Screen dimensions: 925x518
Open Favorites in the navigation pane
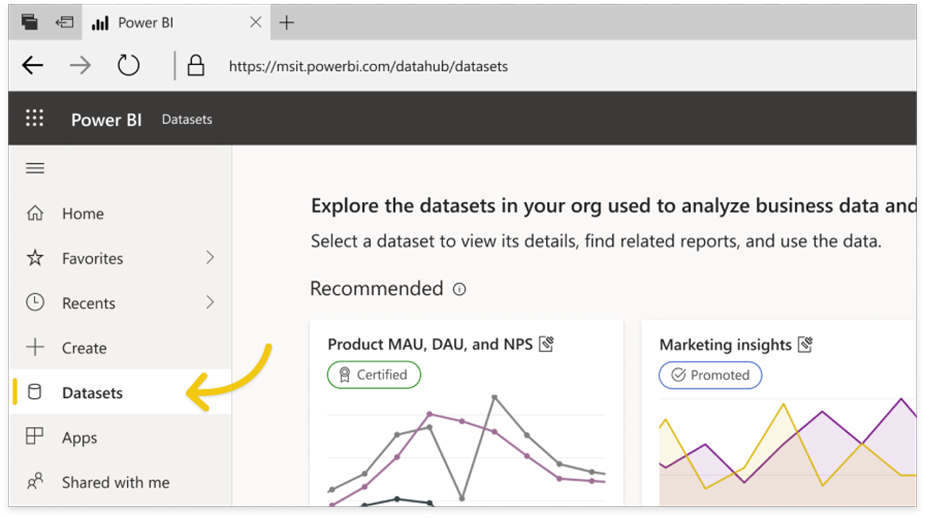pyautogui.click(x=120, y=258)
